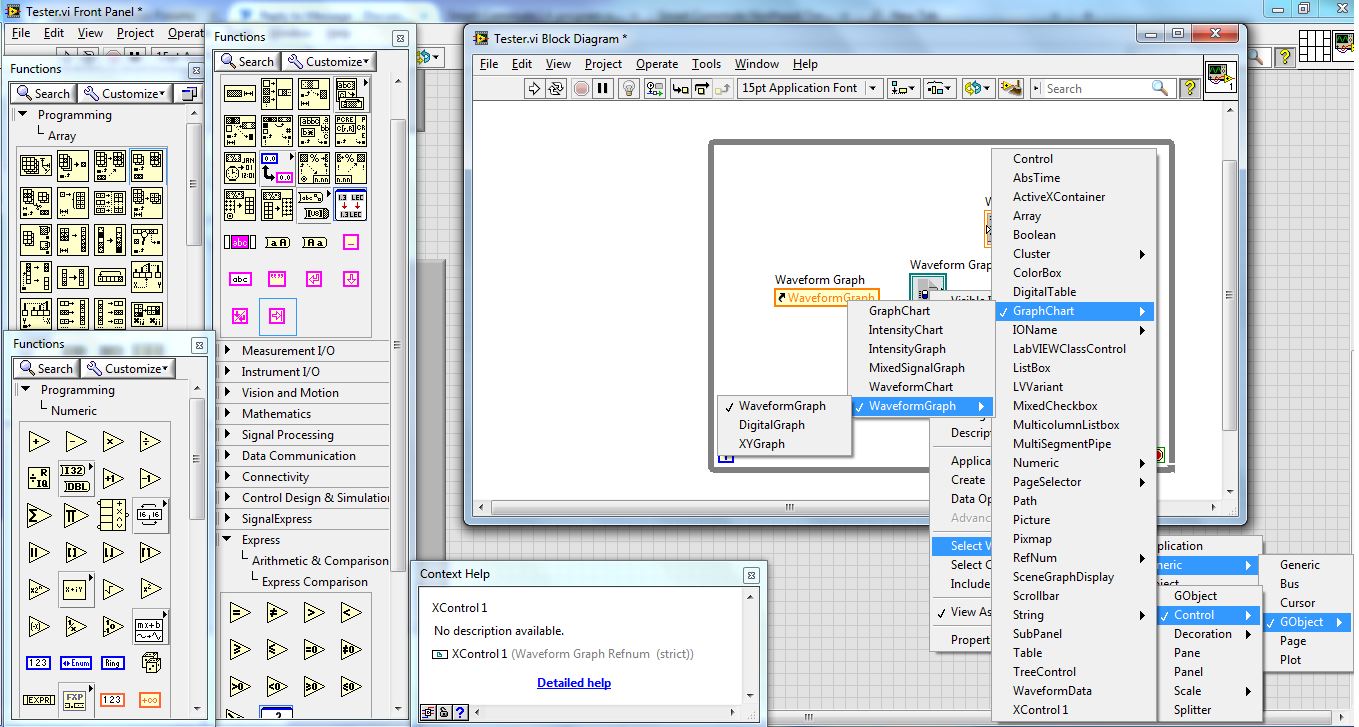Select the Multiply function in Numeric palette

coord(113,441)
